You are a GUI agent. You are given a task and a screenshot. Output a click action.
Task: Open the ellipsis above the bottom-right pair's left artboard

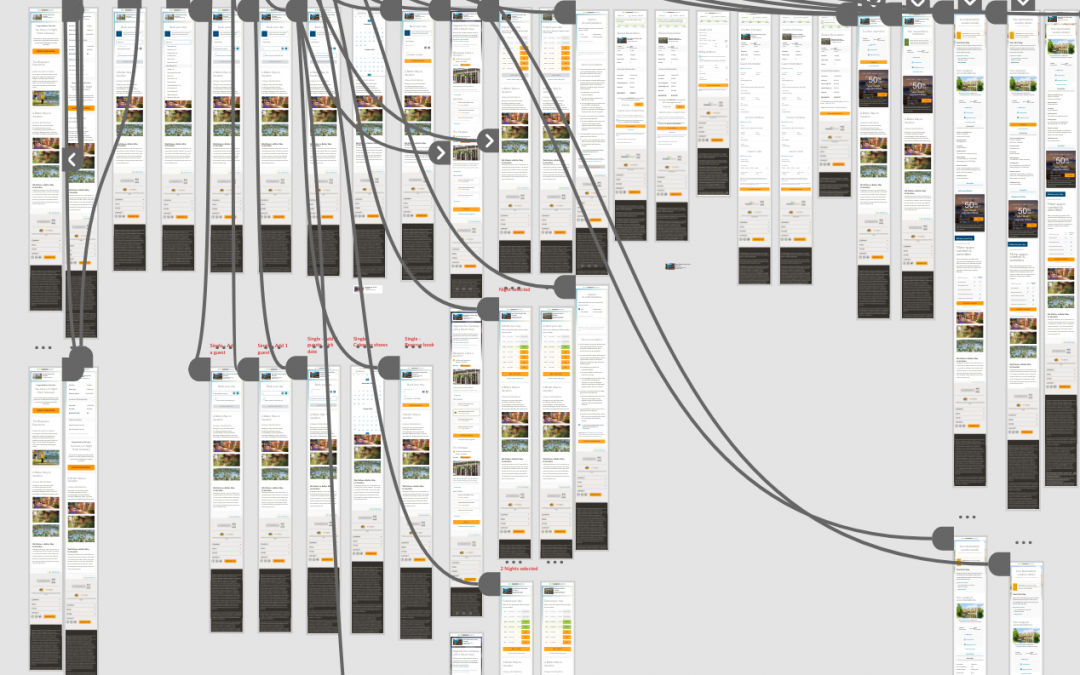pyautogui.click(x=966, y=518)
